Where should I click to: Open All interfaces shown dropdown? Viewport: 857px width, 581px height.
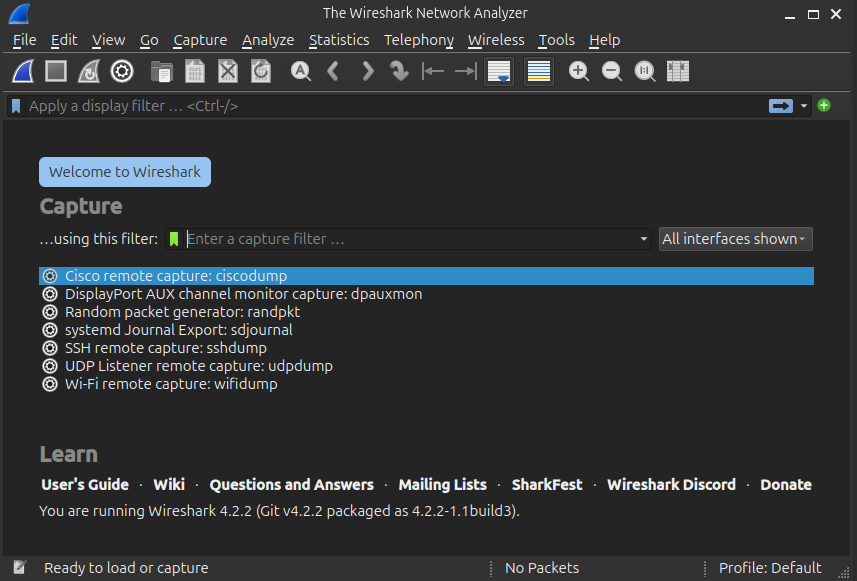[x=736, y=239]
